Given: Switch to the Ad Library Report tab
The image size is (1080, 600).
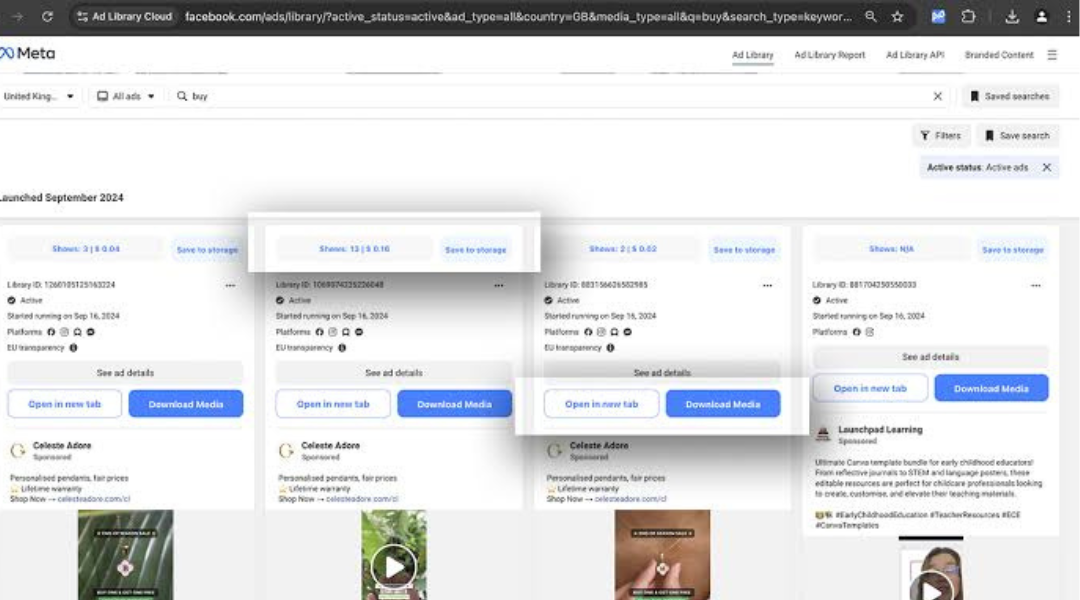Looking at the screenshot, I should point(831,55).
